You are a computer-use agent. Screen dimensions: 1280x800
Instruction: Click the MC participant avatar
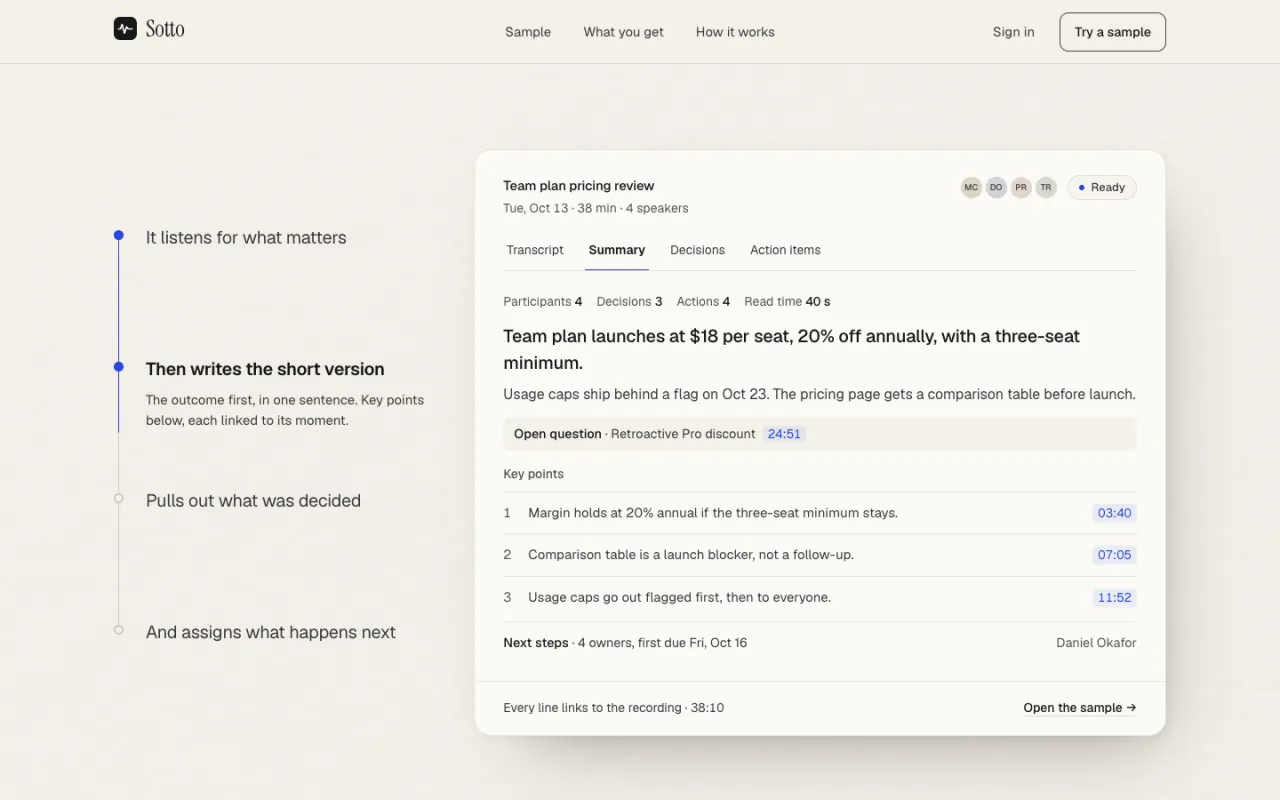[x=971, y=187]
